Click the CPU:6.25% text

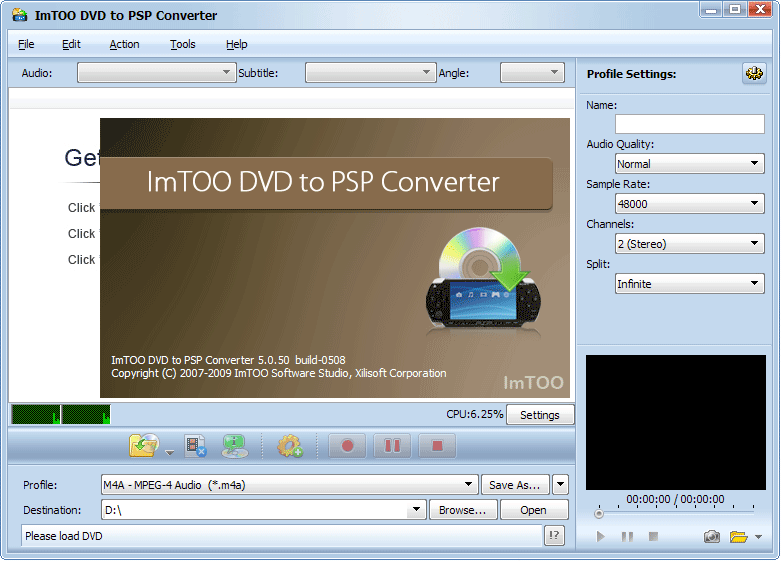click(x=475, y=415)
